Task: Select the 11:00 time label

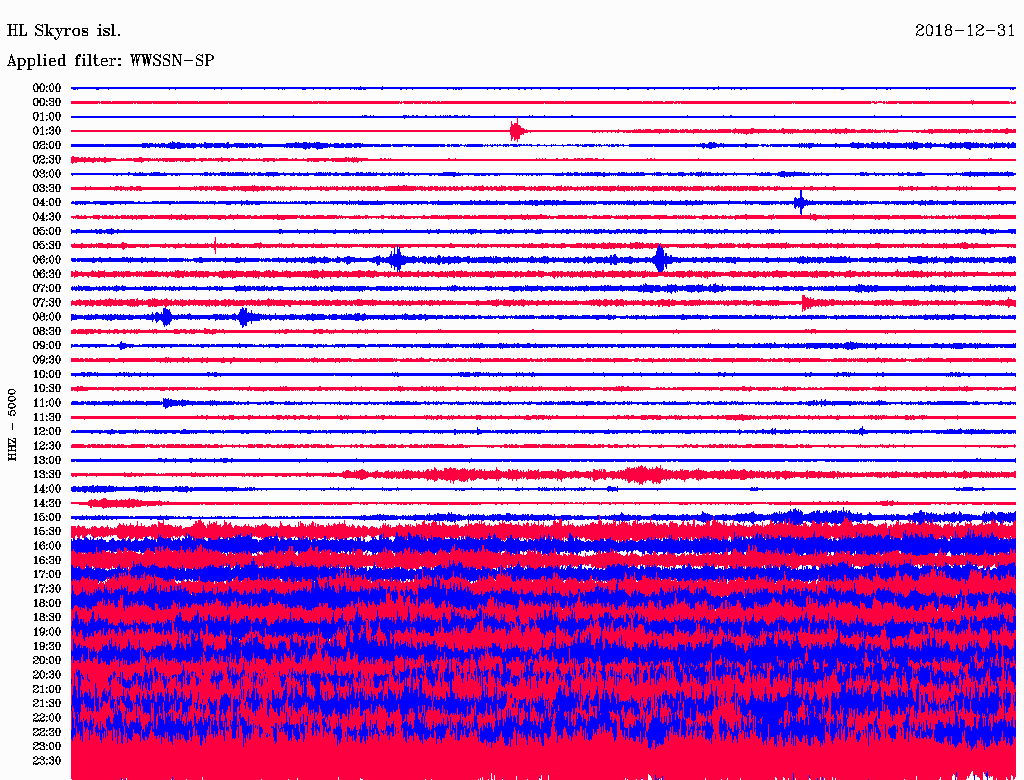Action: (47, 403)
